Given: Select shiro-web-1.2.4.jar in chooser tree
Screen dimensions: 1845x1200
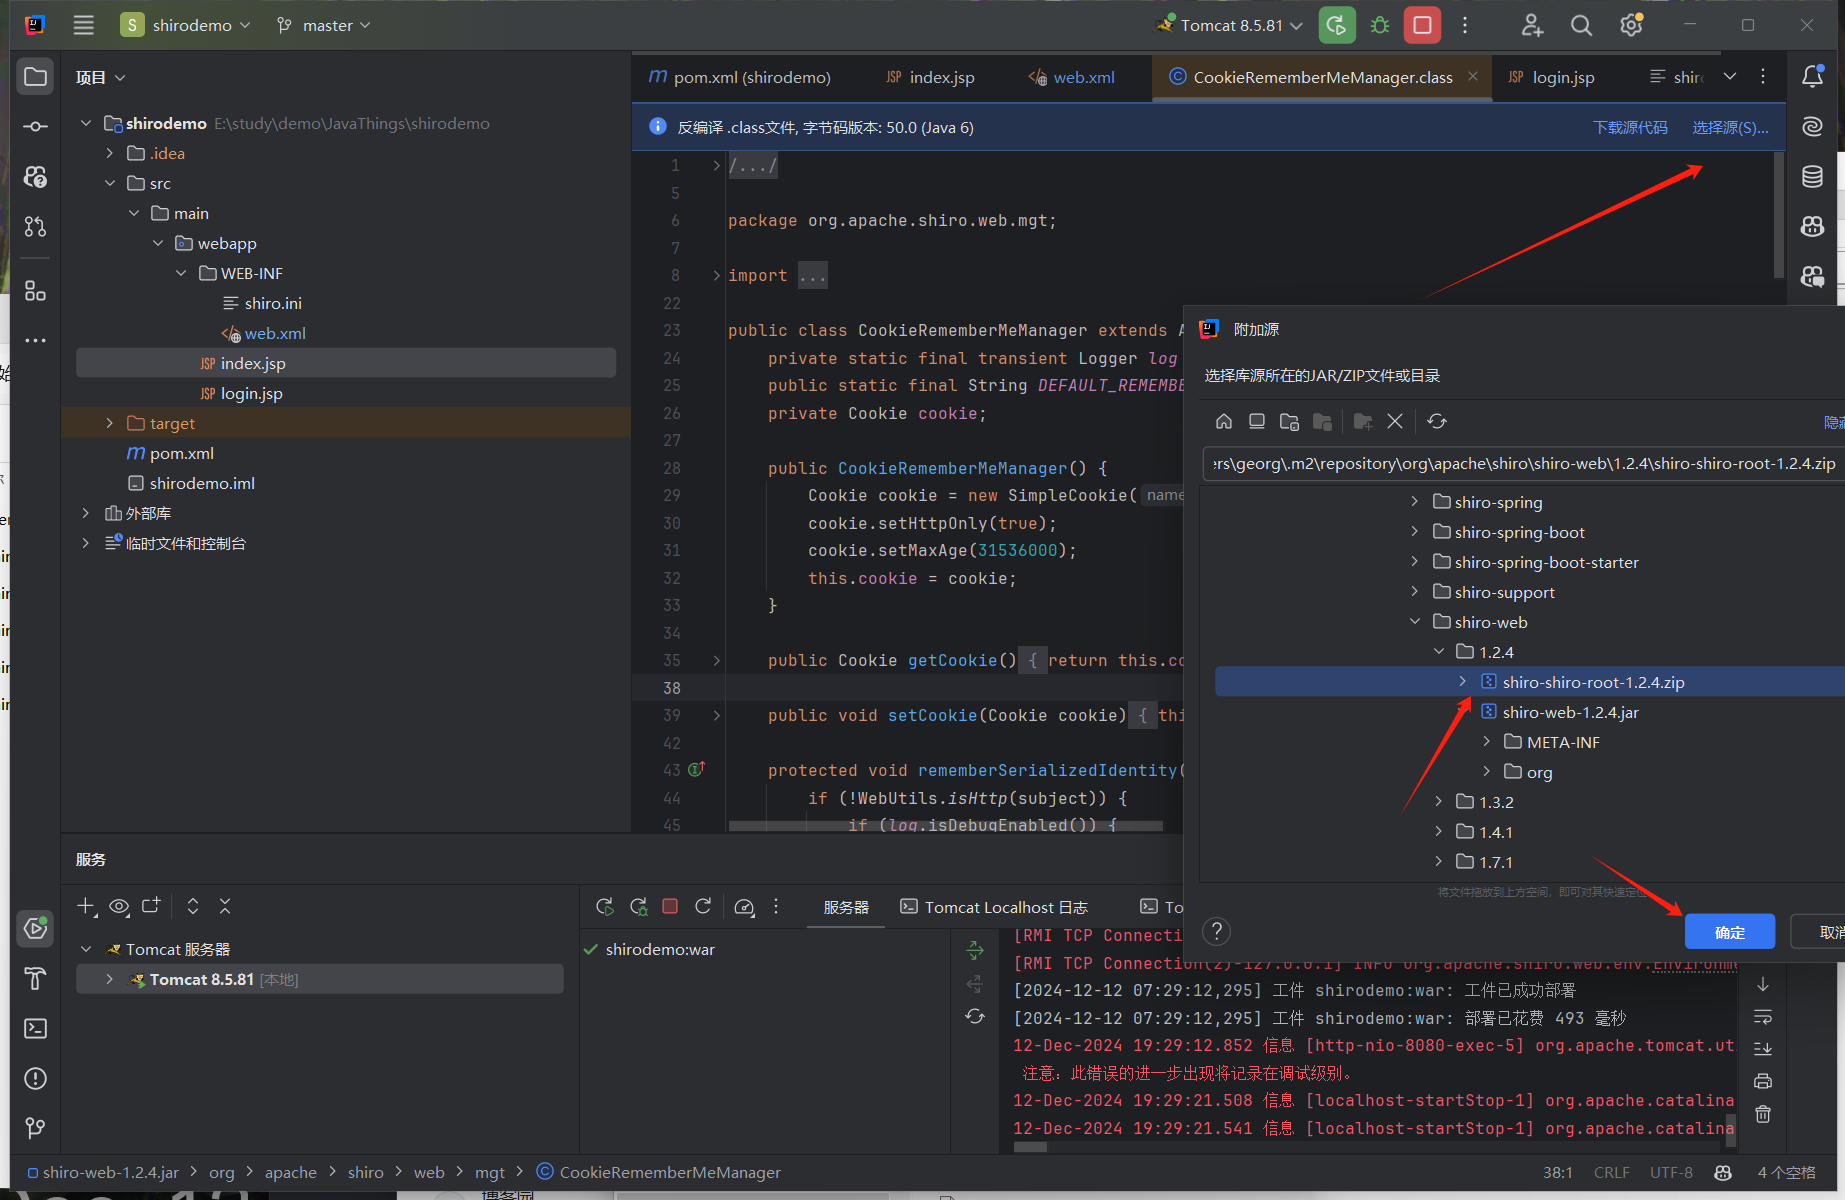Looking at the screenshot, I should tap(1570, 712).
